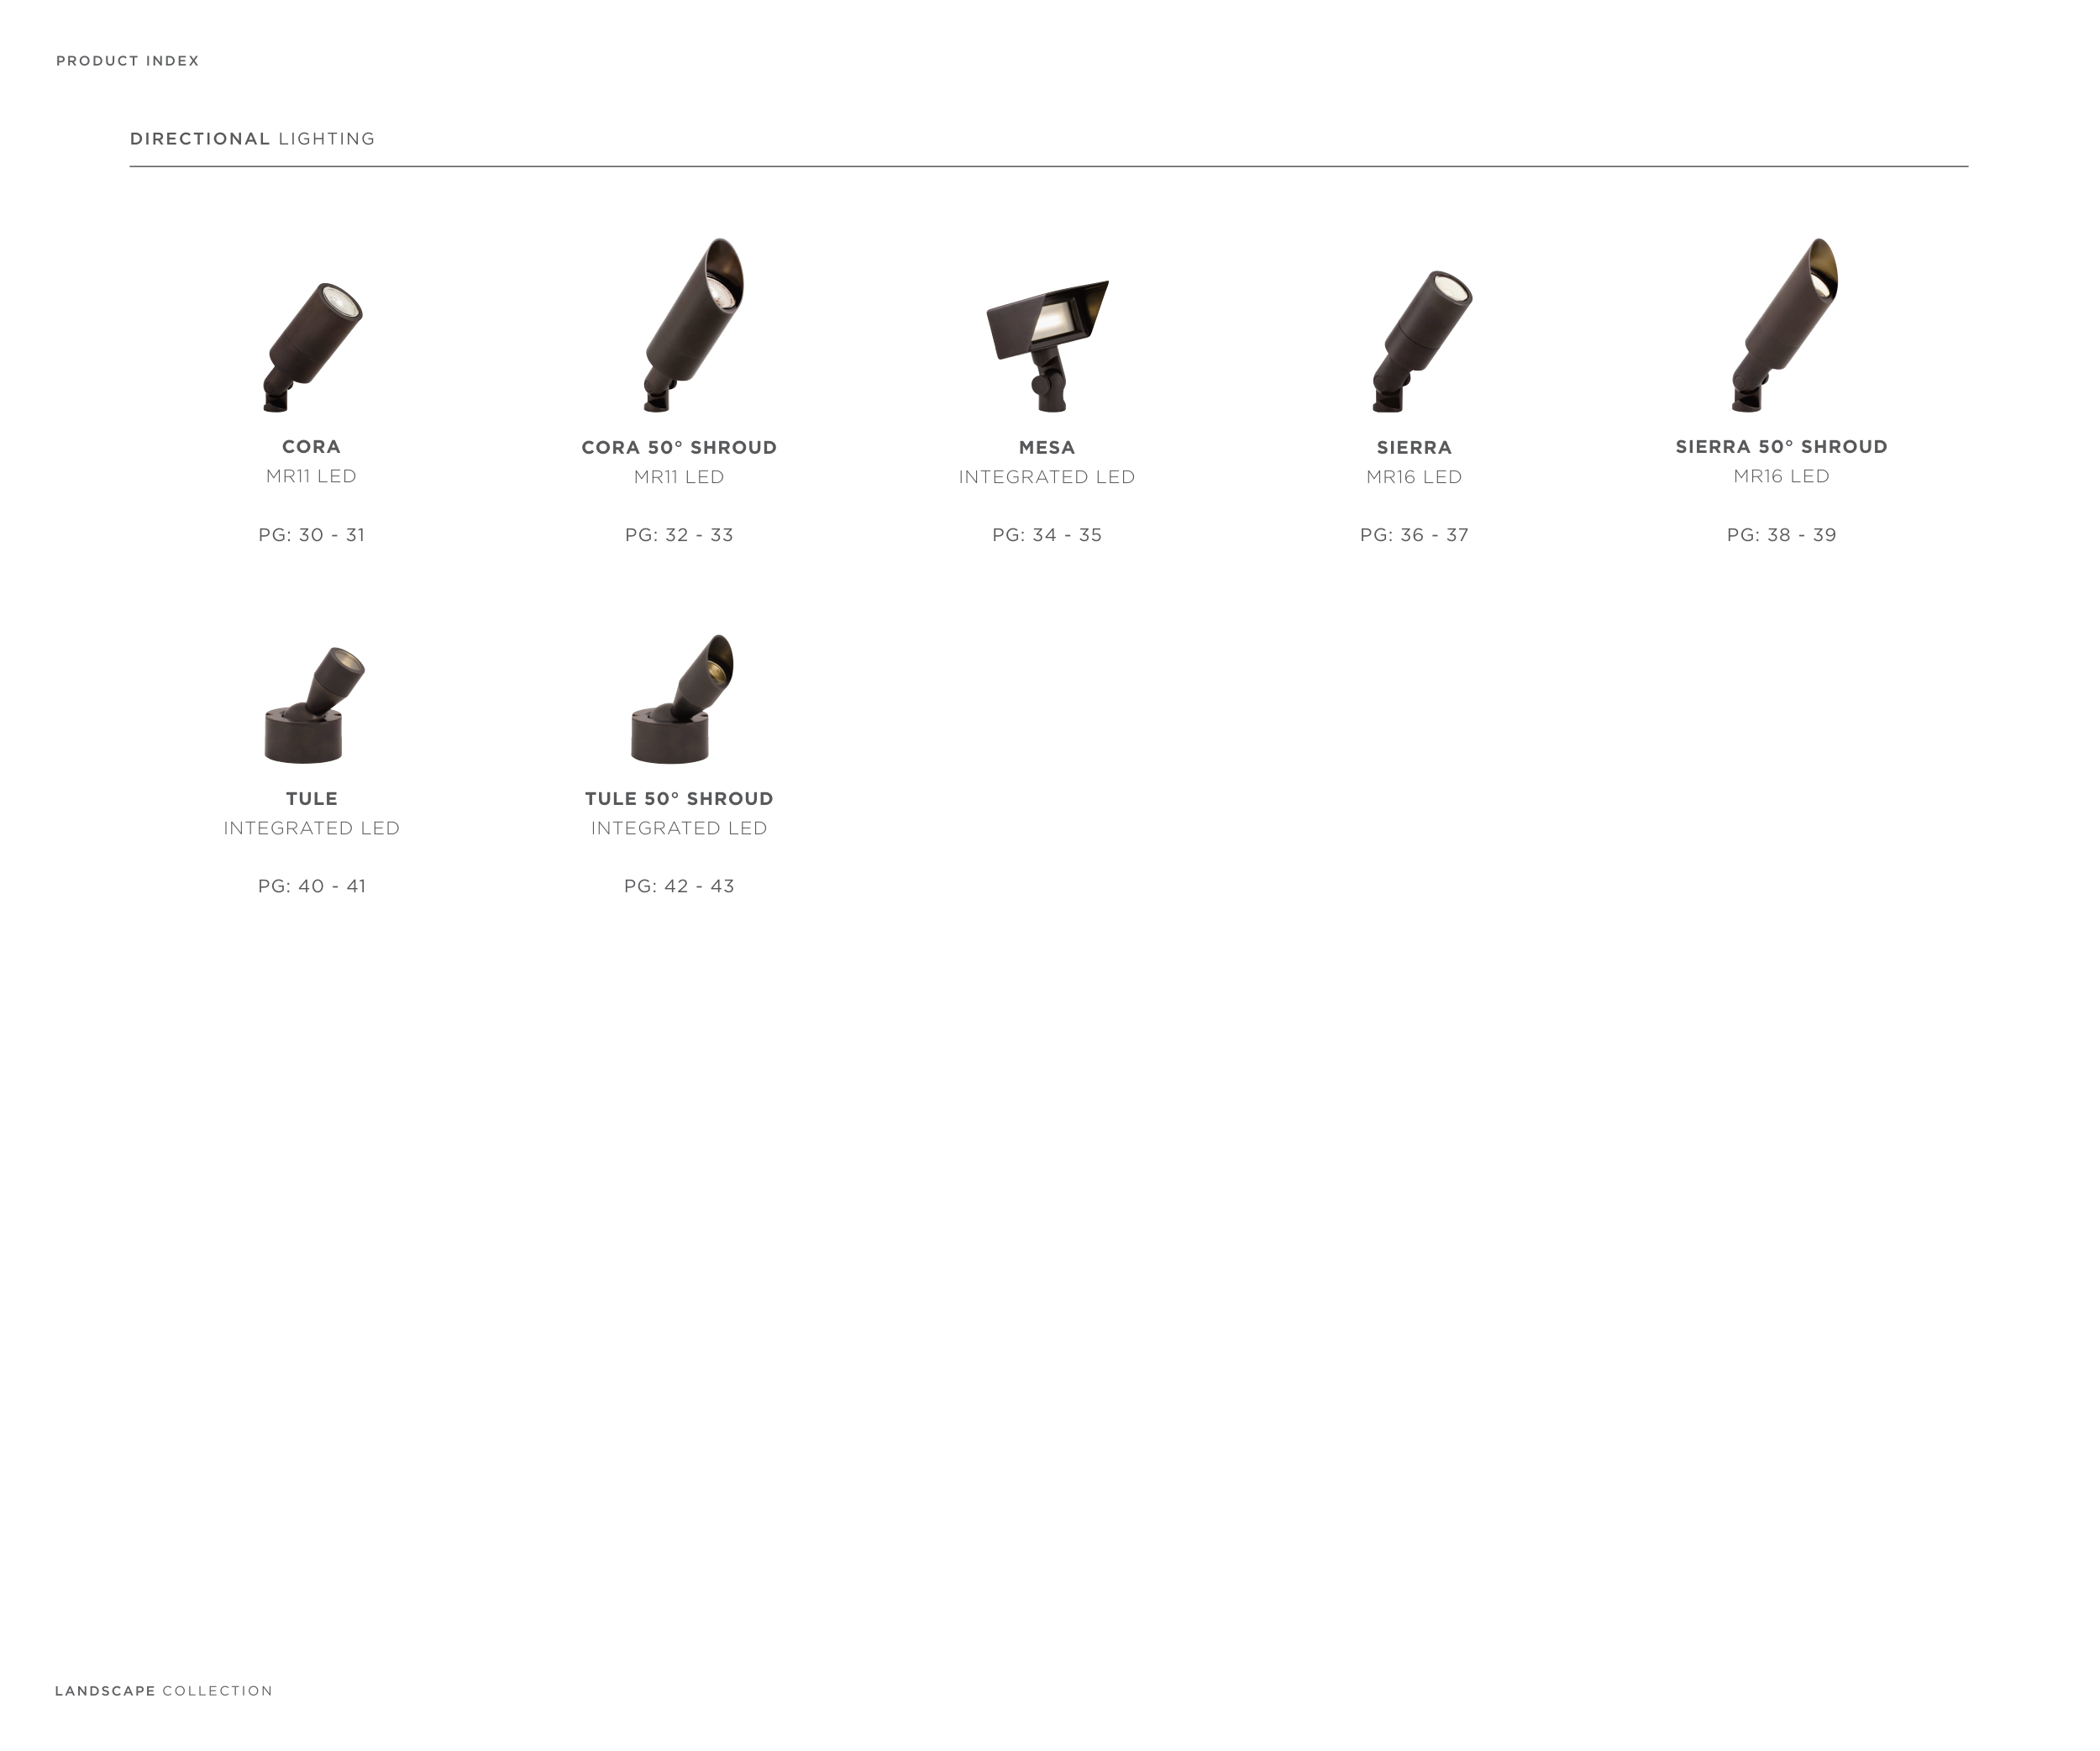Image resolution: width=2100 pixels, height=1751 pixels.
Task: Go to pages 30 - 31 reference
Action: (x=311, y=535)
